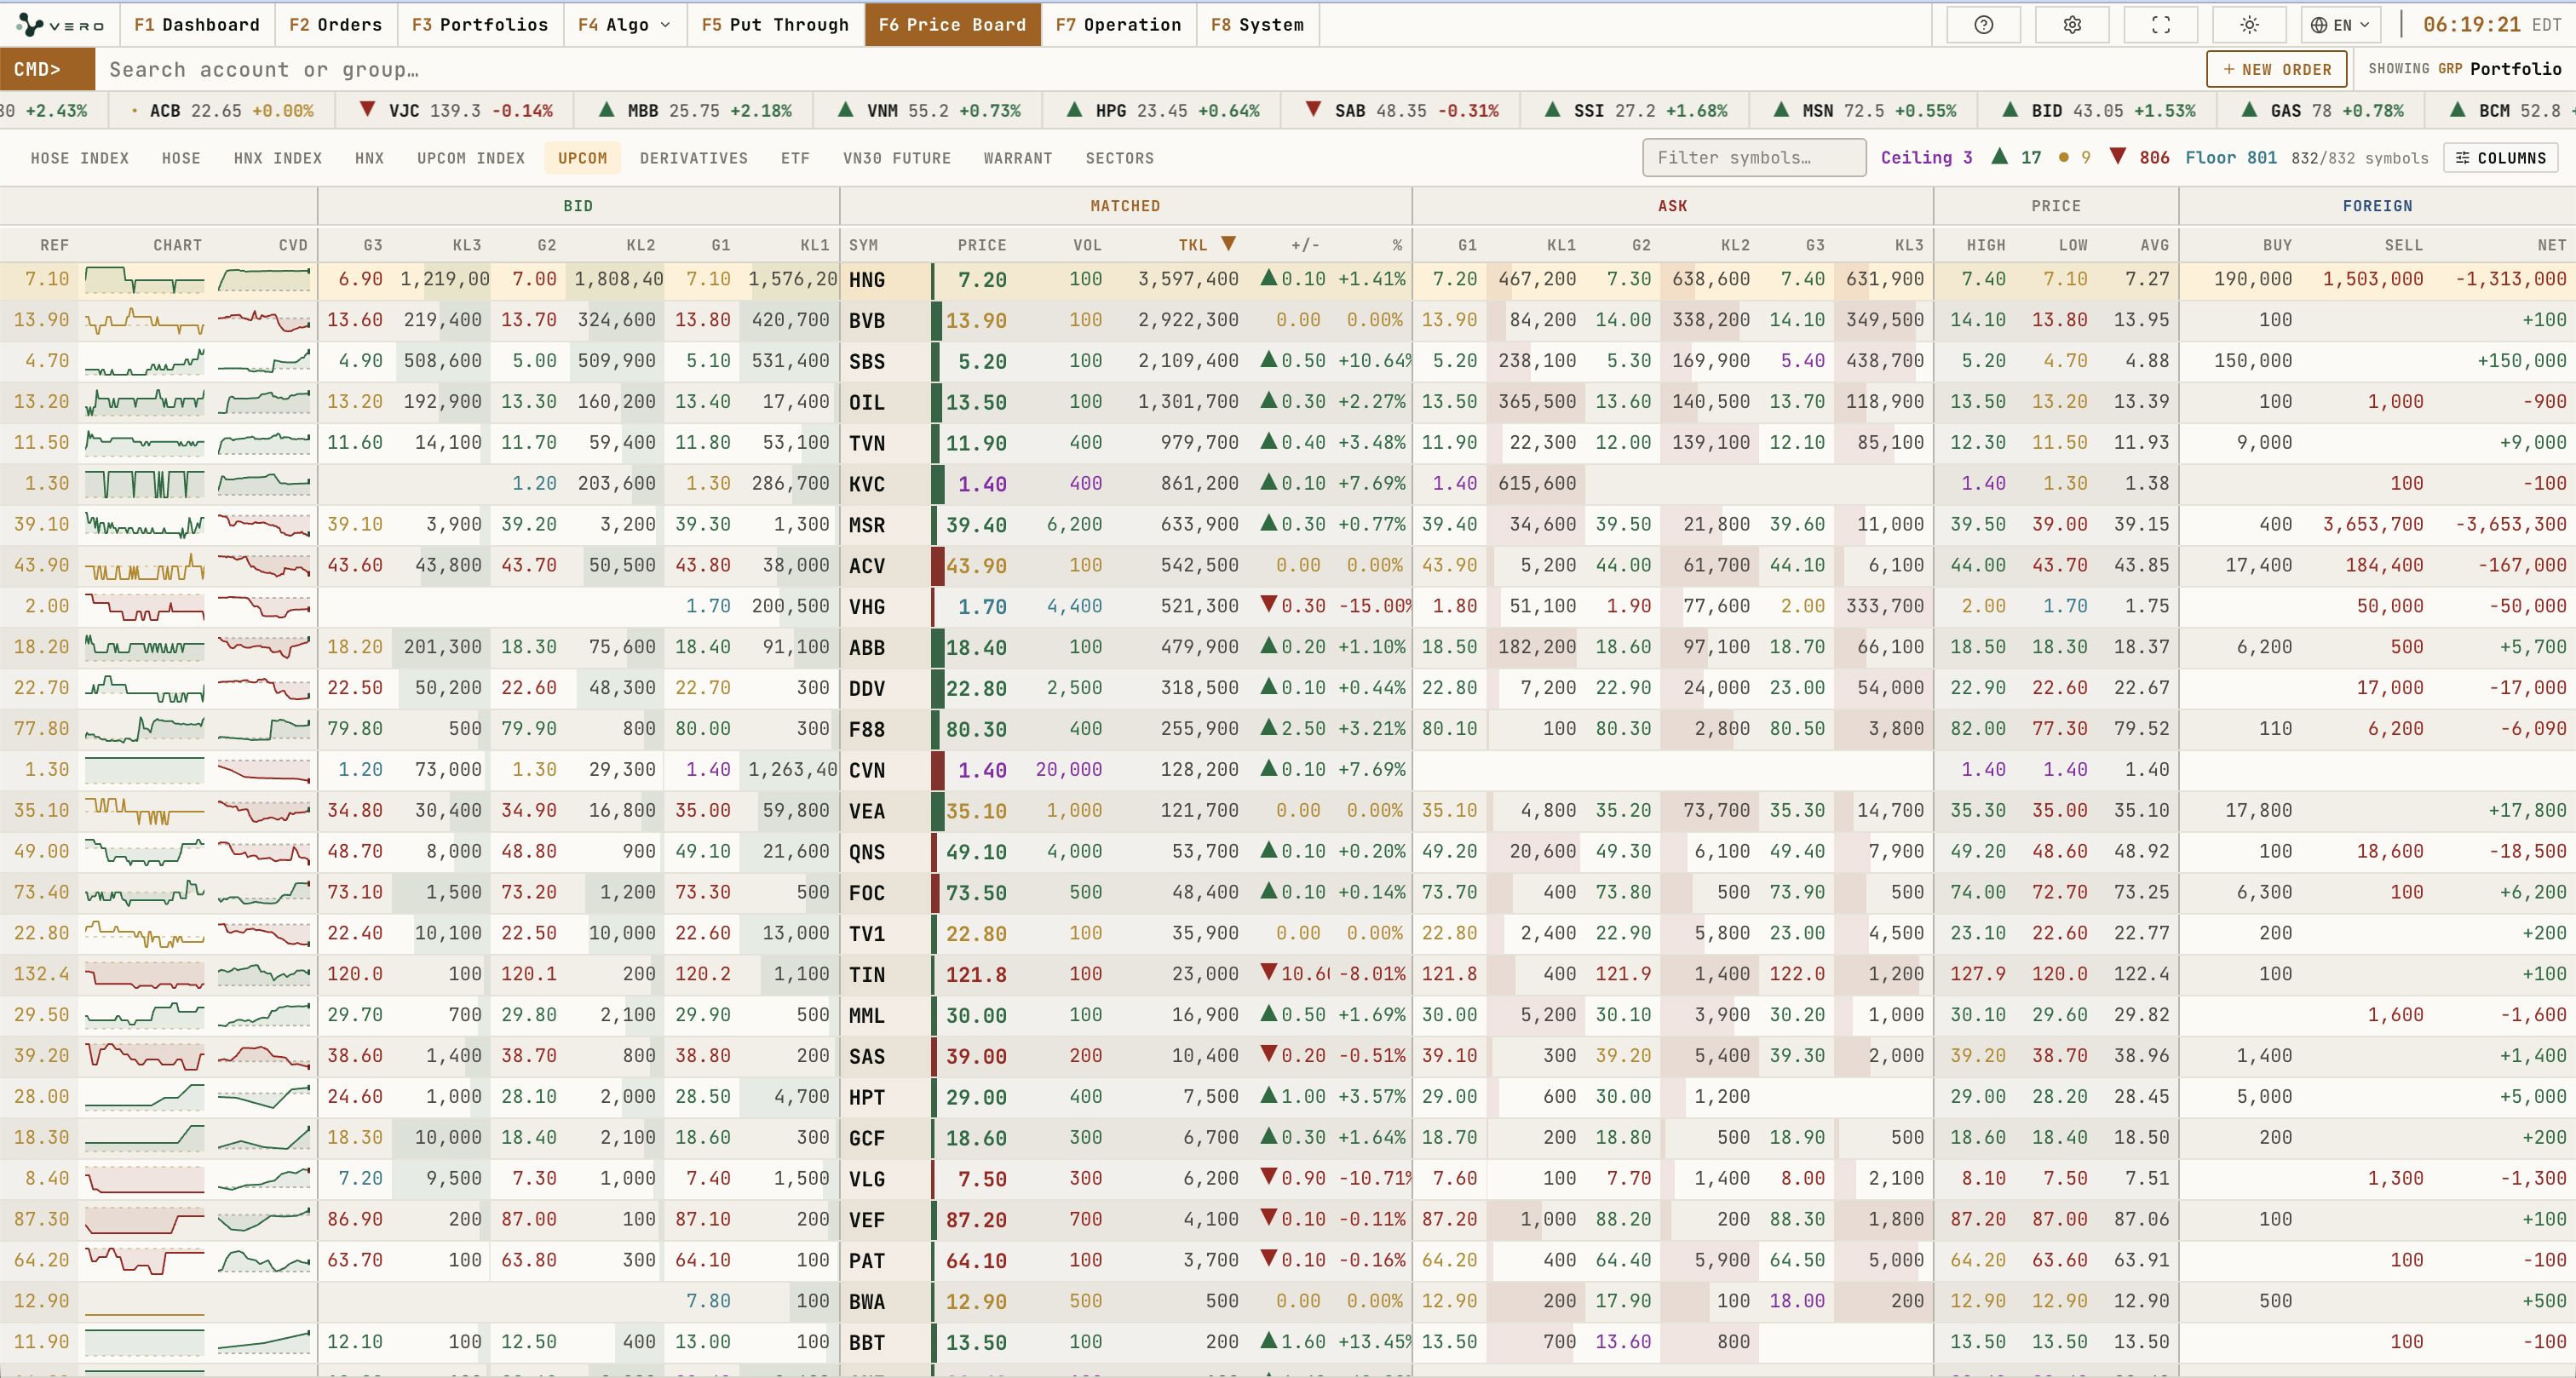Click the TKL sort arrow icon
Screen dimensions: 2576x1378
1229,244
